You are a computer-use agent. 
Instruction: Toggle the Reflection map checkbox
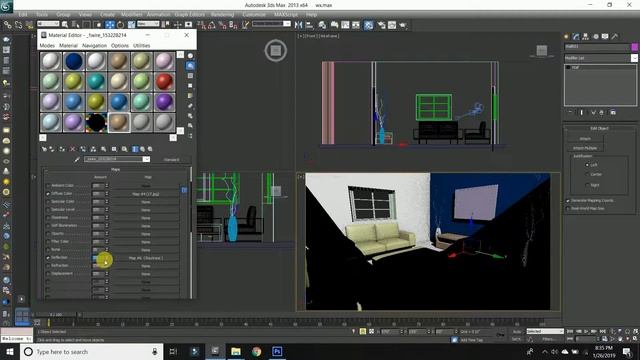click(x=48, y=258)
